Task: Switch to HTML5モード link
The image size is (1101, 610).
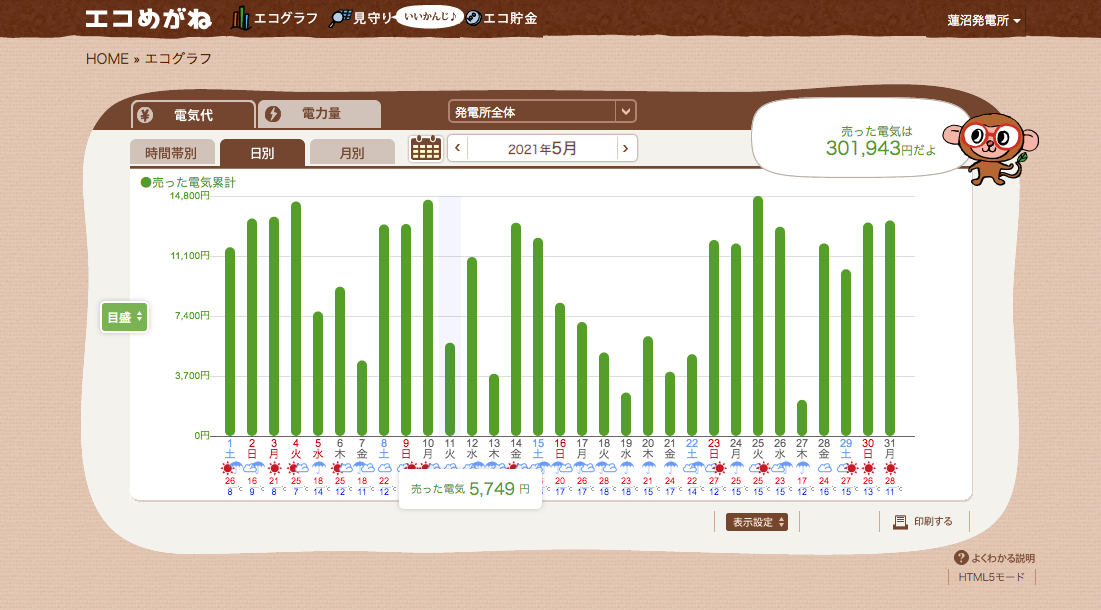Action: [991, 577]
